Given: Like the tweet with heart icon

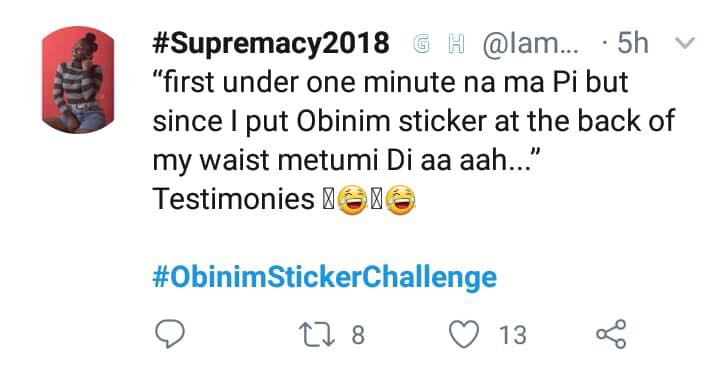Looking at the screenshot, I should coord(464,334).
